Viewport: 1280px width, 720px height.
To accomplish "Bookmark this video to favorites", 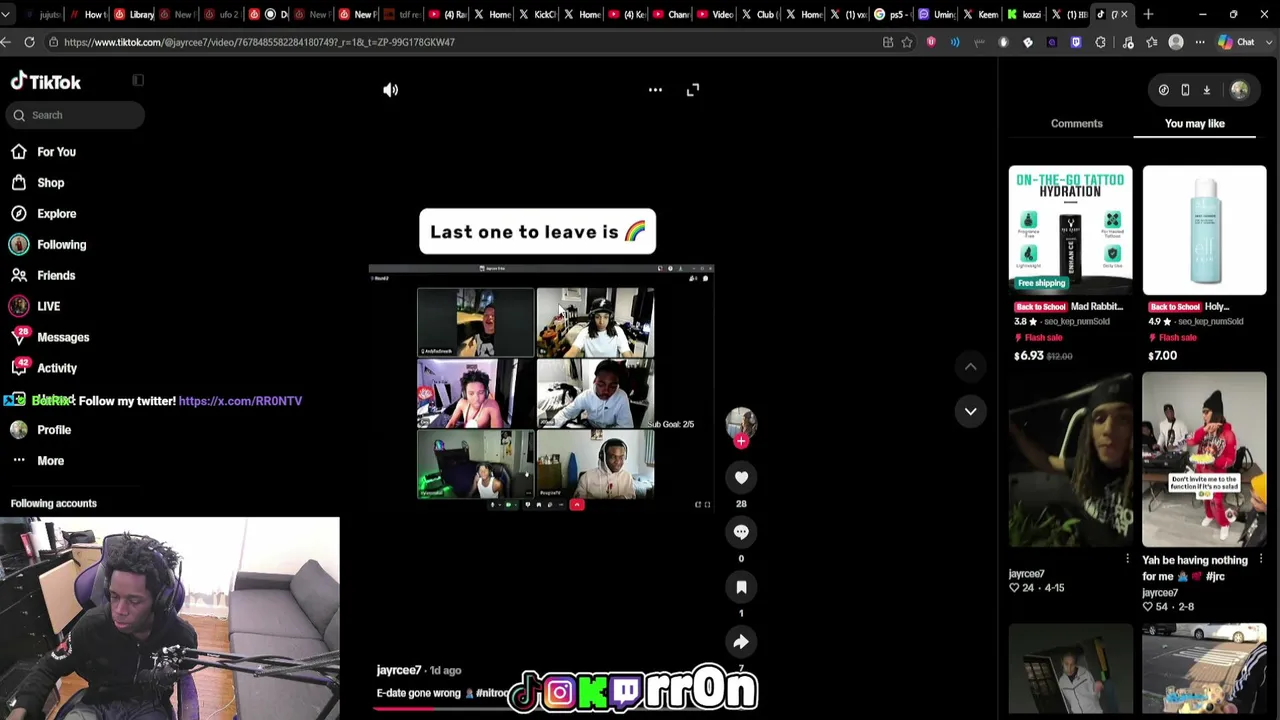I will (x=741, y=587).
